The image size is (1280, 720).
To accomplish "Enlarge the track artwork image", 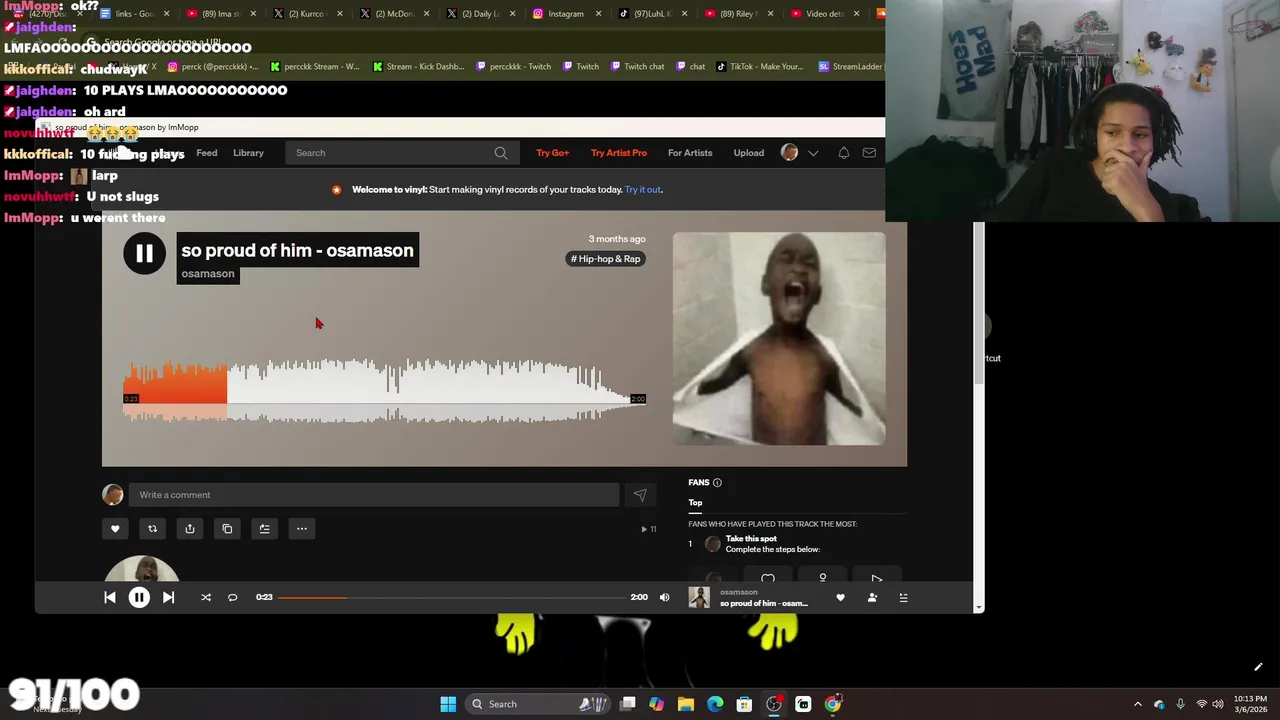I will (x=779, y=339).
